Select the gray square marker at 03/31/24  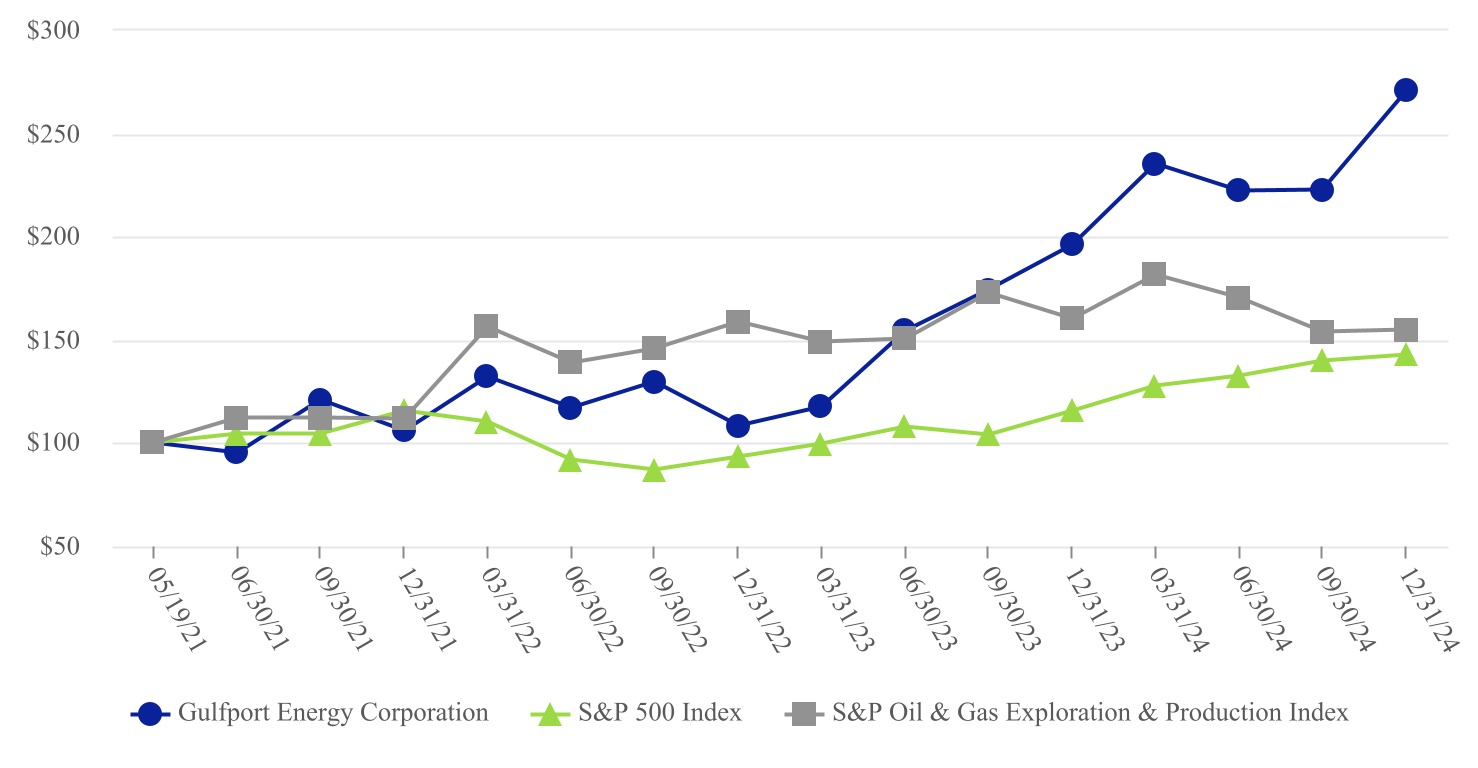pos(1154,274)
